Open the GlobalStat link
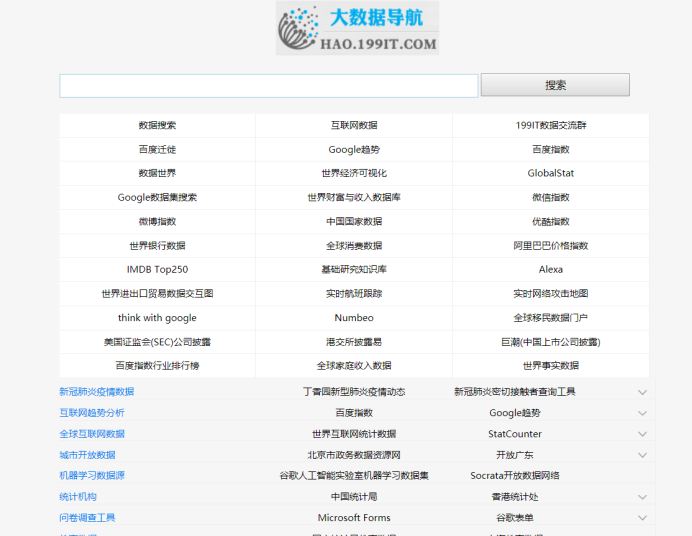Screen dimensions: 692x536 551,173
